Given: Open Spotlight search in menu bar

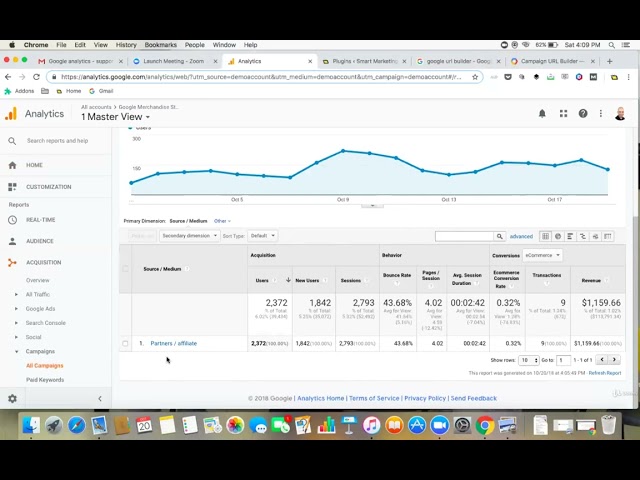Looking at the screenshot, I should [611, 45].
